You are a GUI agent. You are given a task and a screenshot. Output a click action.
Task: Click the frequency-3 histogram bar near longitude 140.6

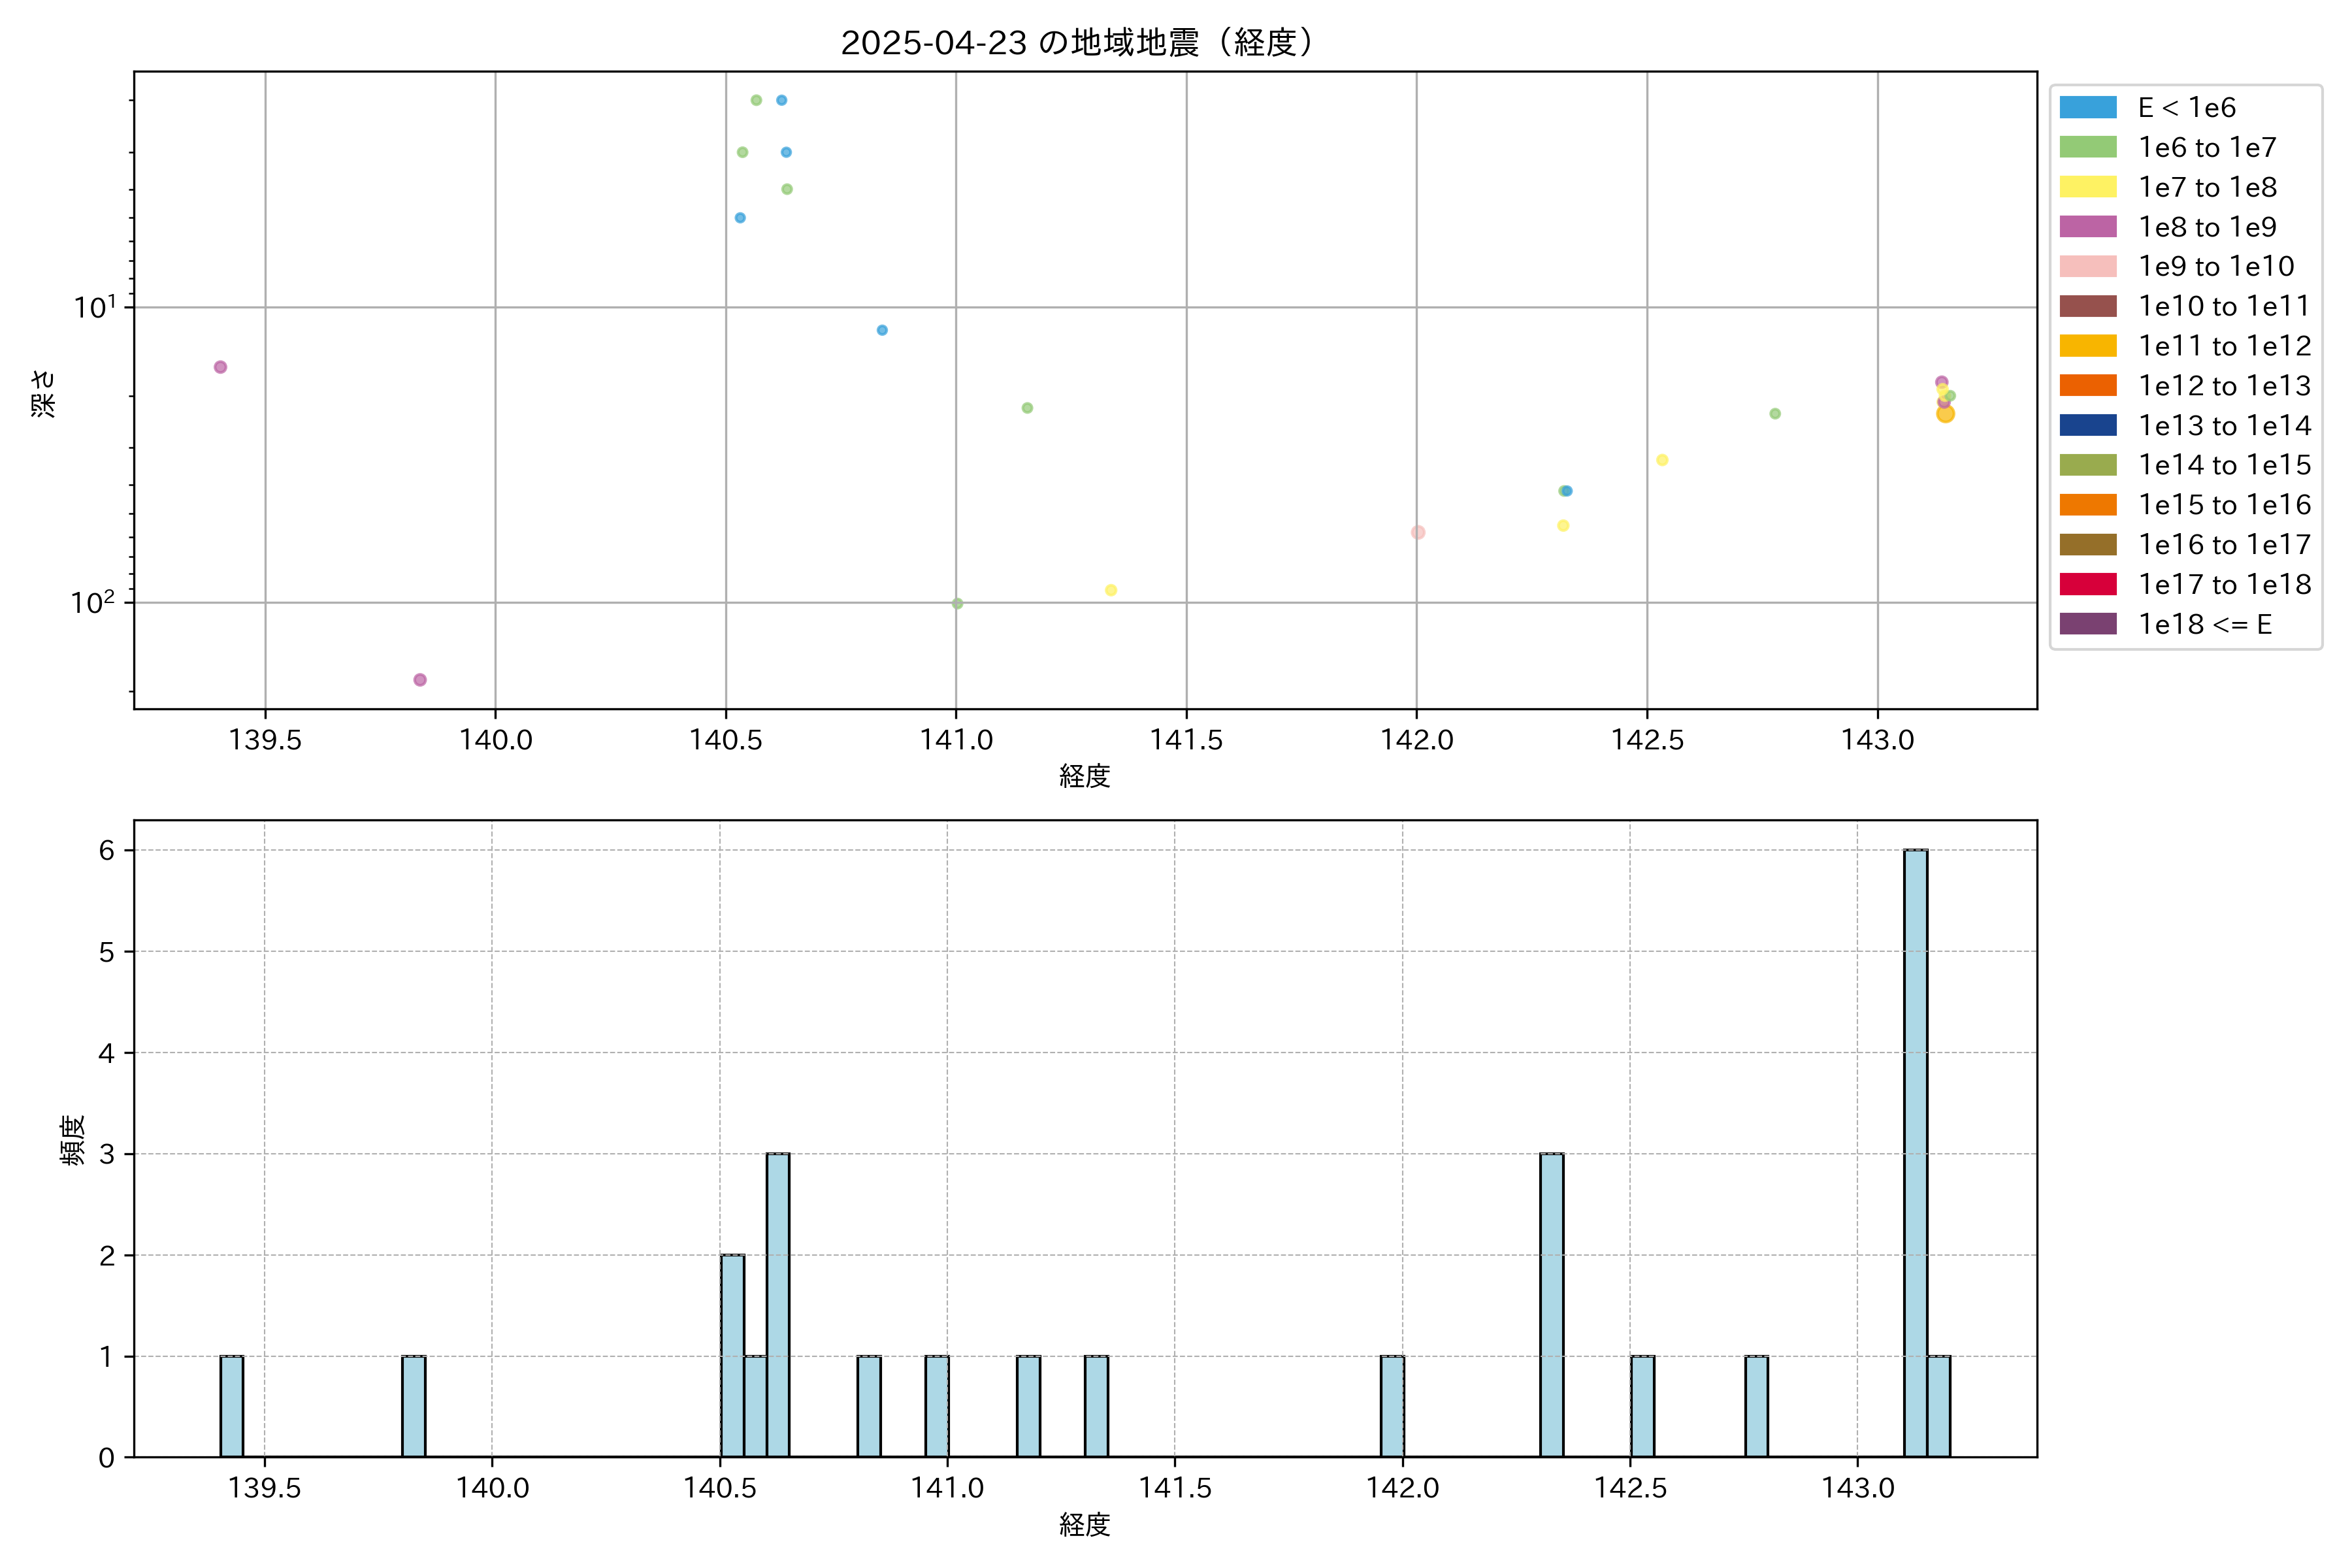(778, 1305)
